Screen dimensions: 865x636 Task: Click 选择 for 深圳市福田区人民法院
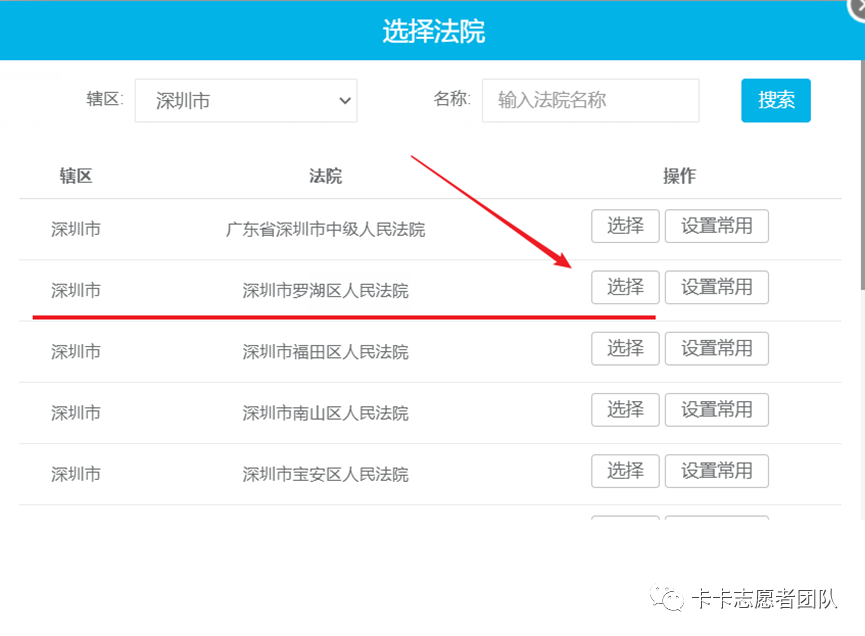[x=625, y=349]
